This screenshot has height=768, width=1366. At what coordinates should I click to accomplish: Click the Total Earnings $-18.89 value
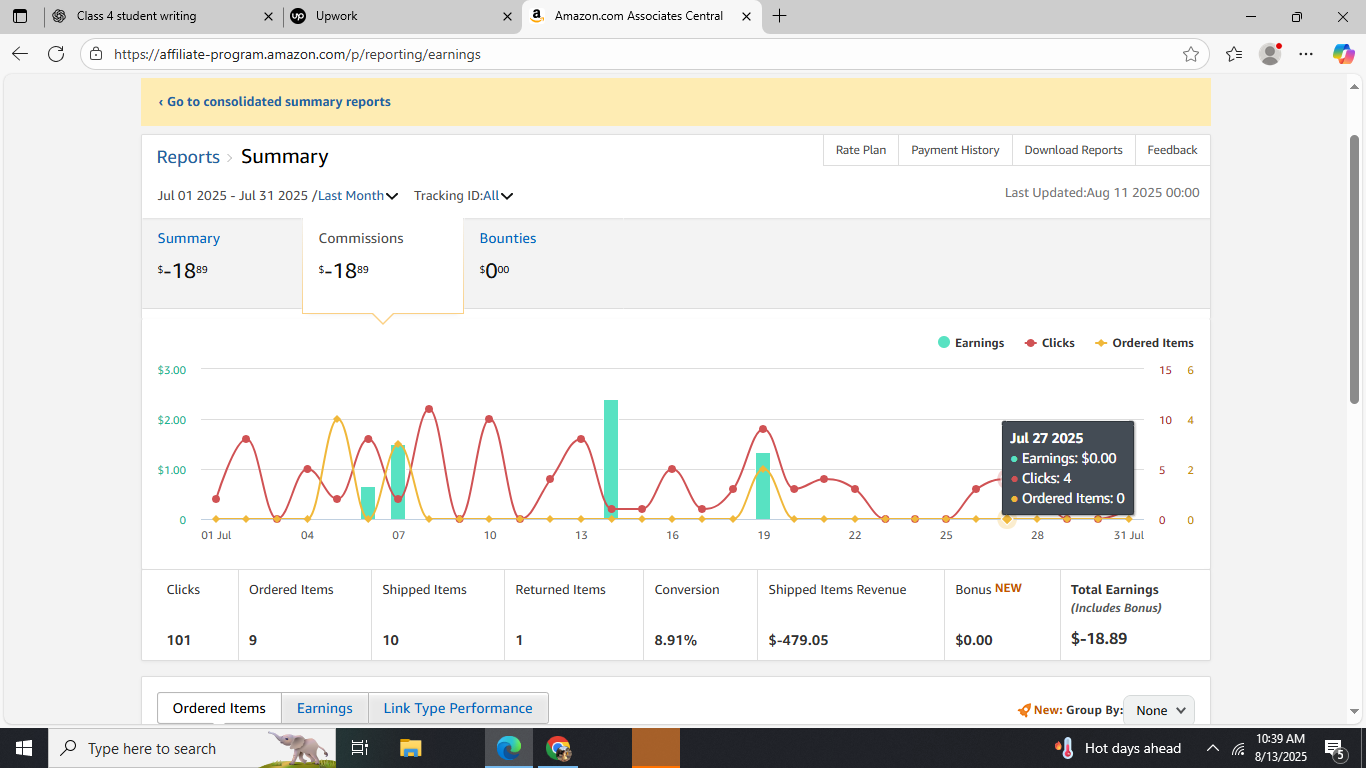point(1099,638)
